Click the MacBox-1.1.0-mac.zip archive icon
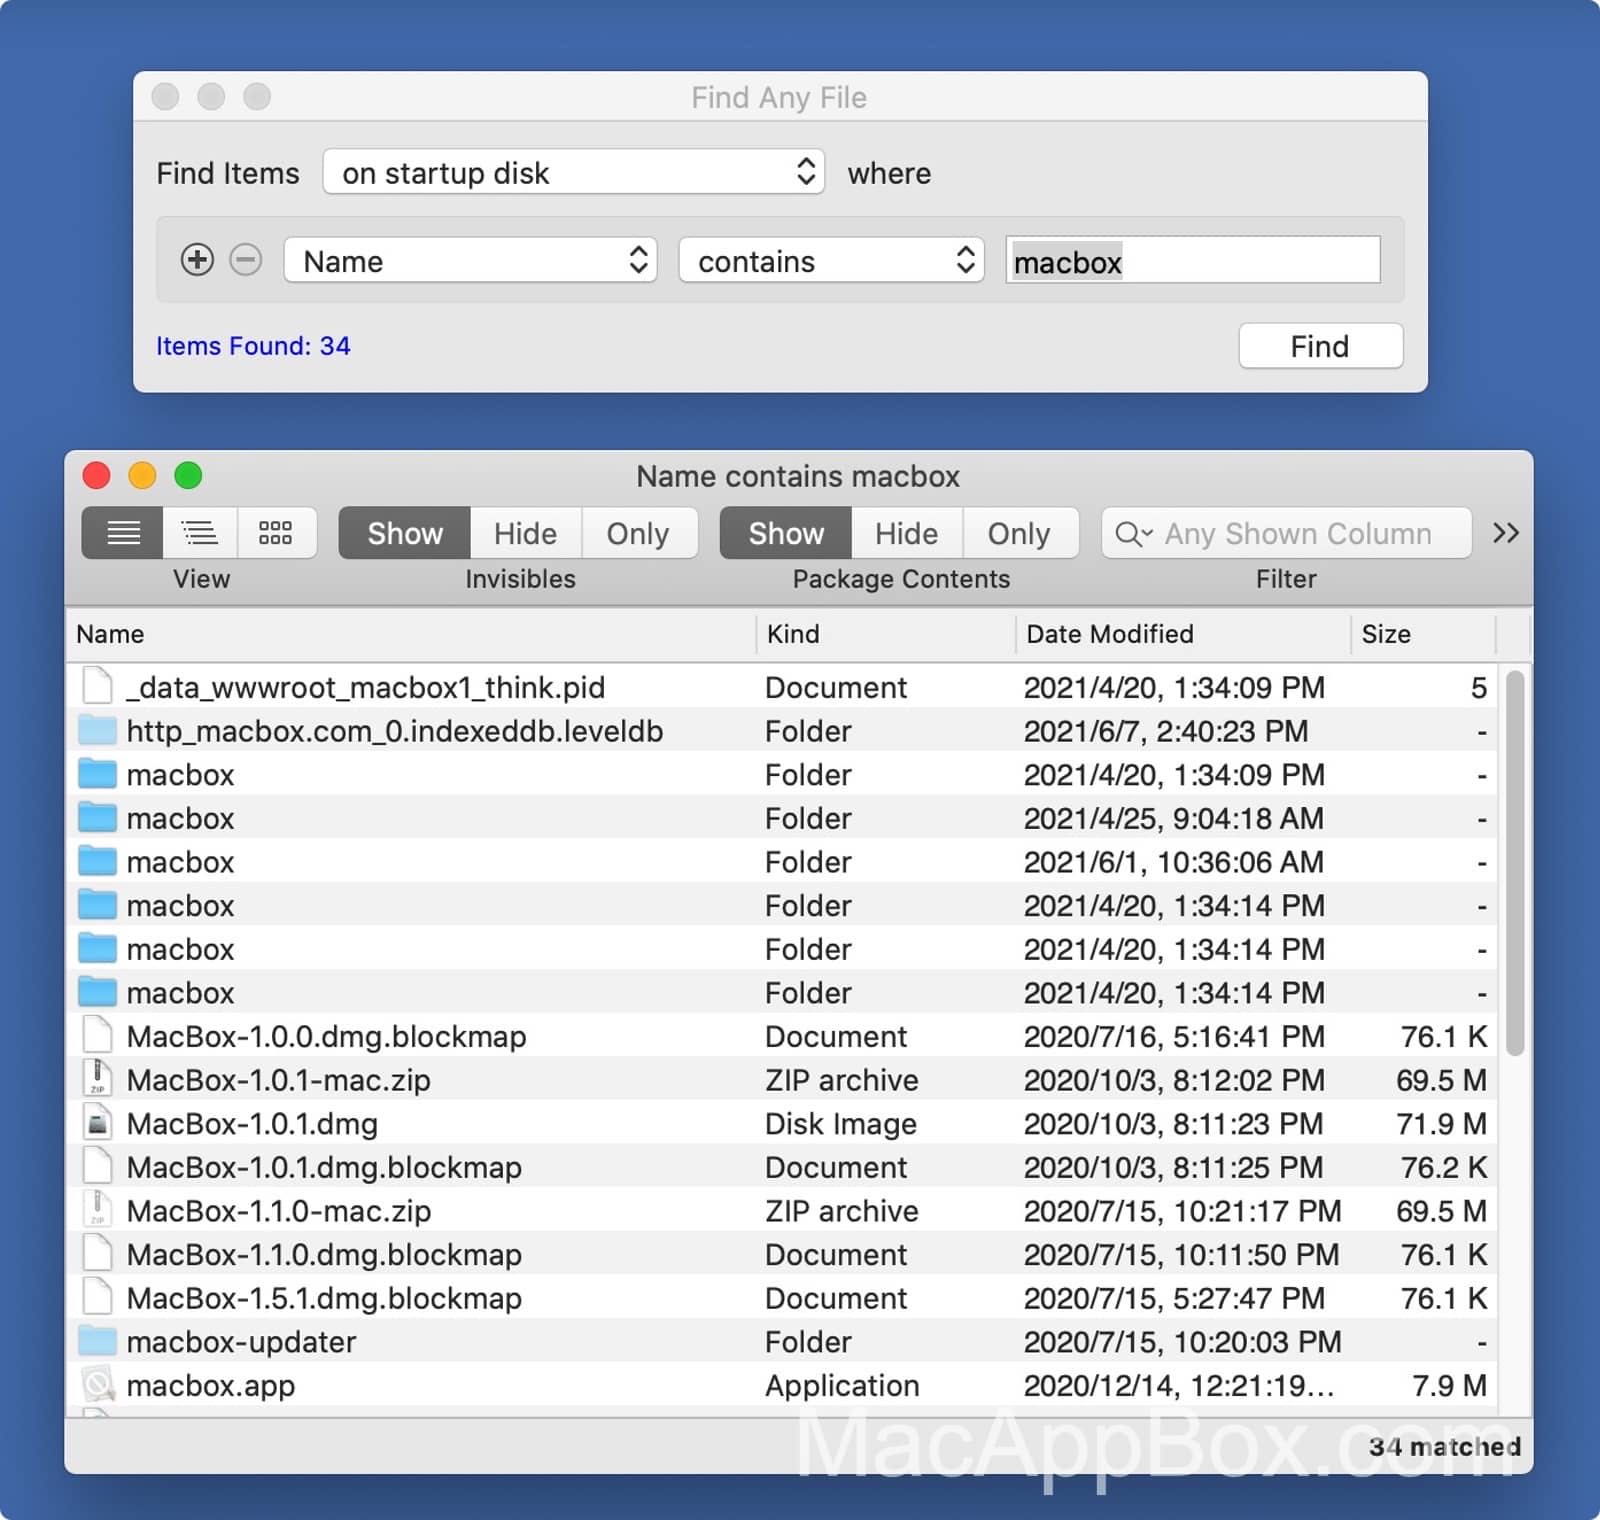The width and height of the screenshot is (1600, 1520). point(97,1210)
